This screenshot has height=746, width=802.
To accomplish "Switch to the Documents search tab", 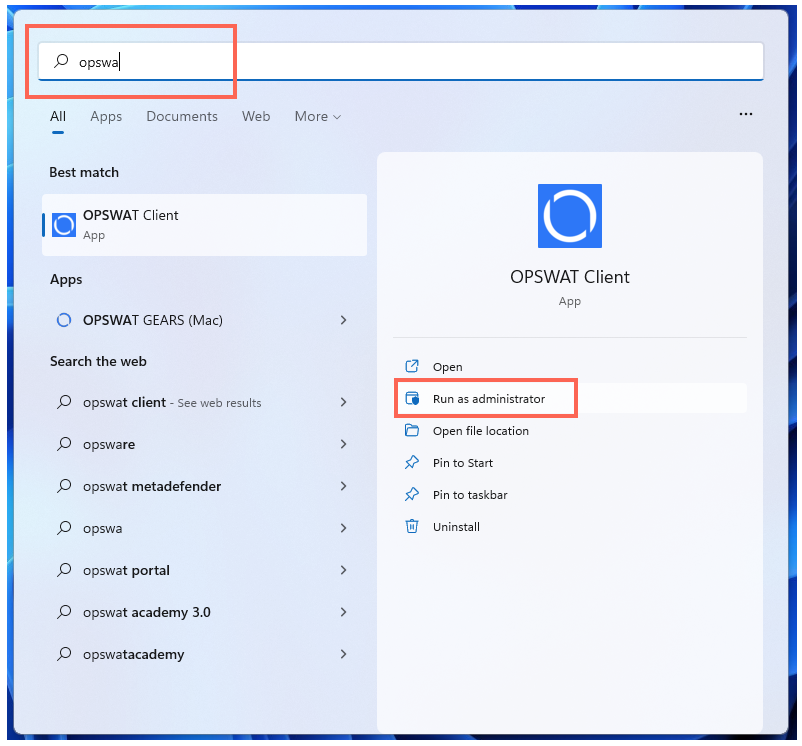I will [x=182, y=117].
